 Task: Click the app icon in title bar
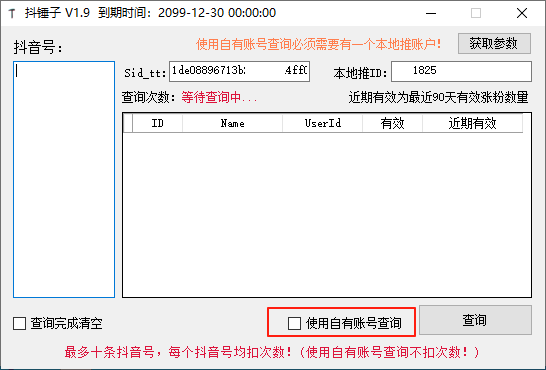12,14
